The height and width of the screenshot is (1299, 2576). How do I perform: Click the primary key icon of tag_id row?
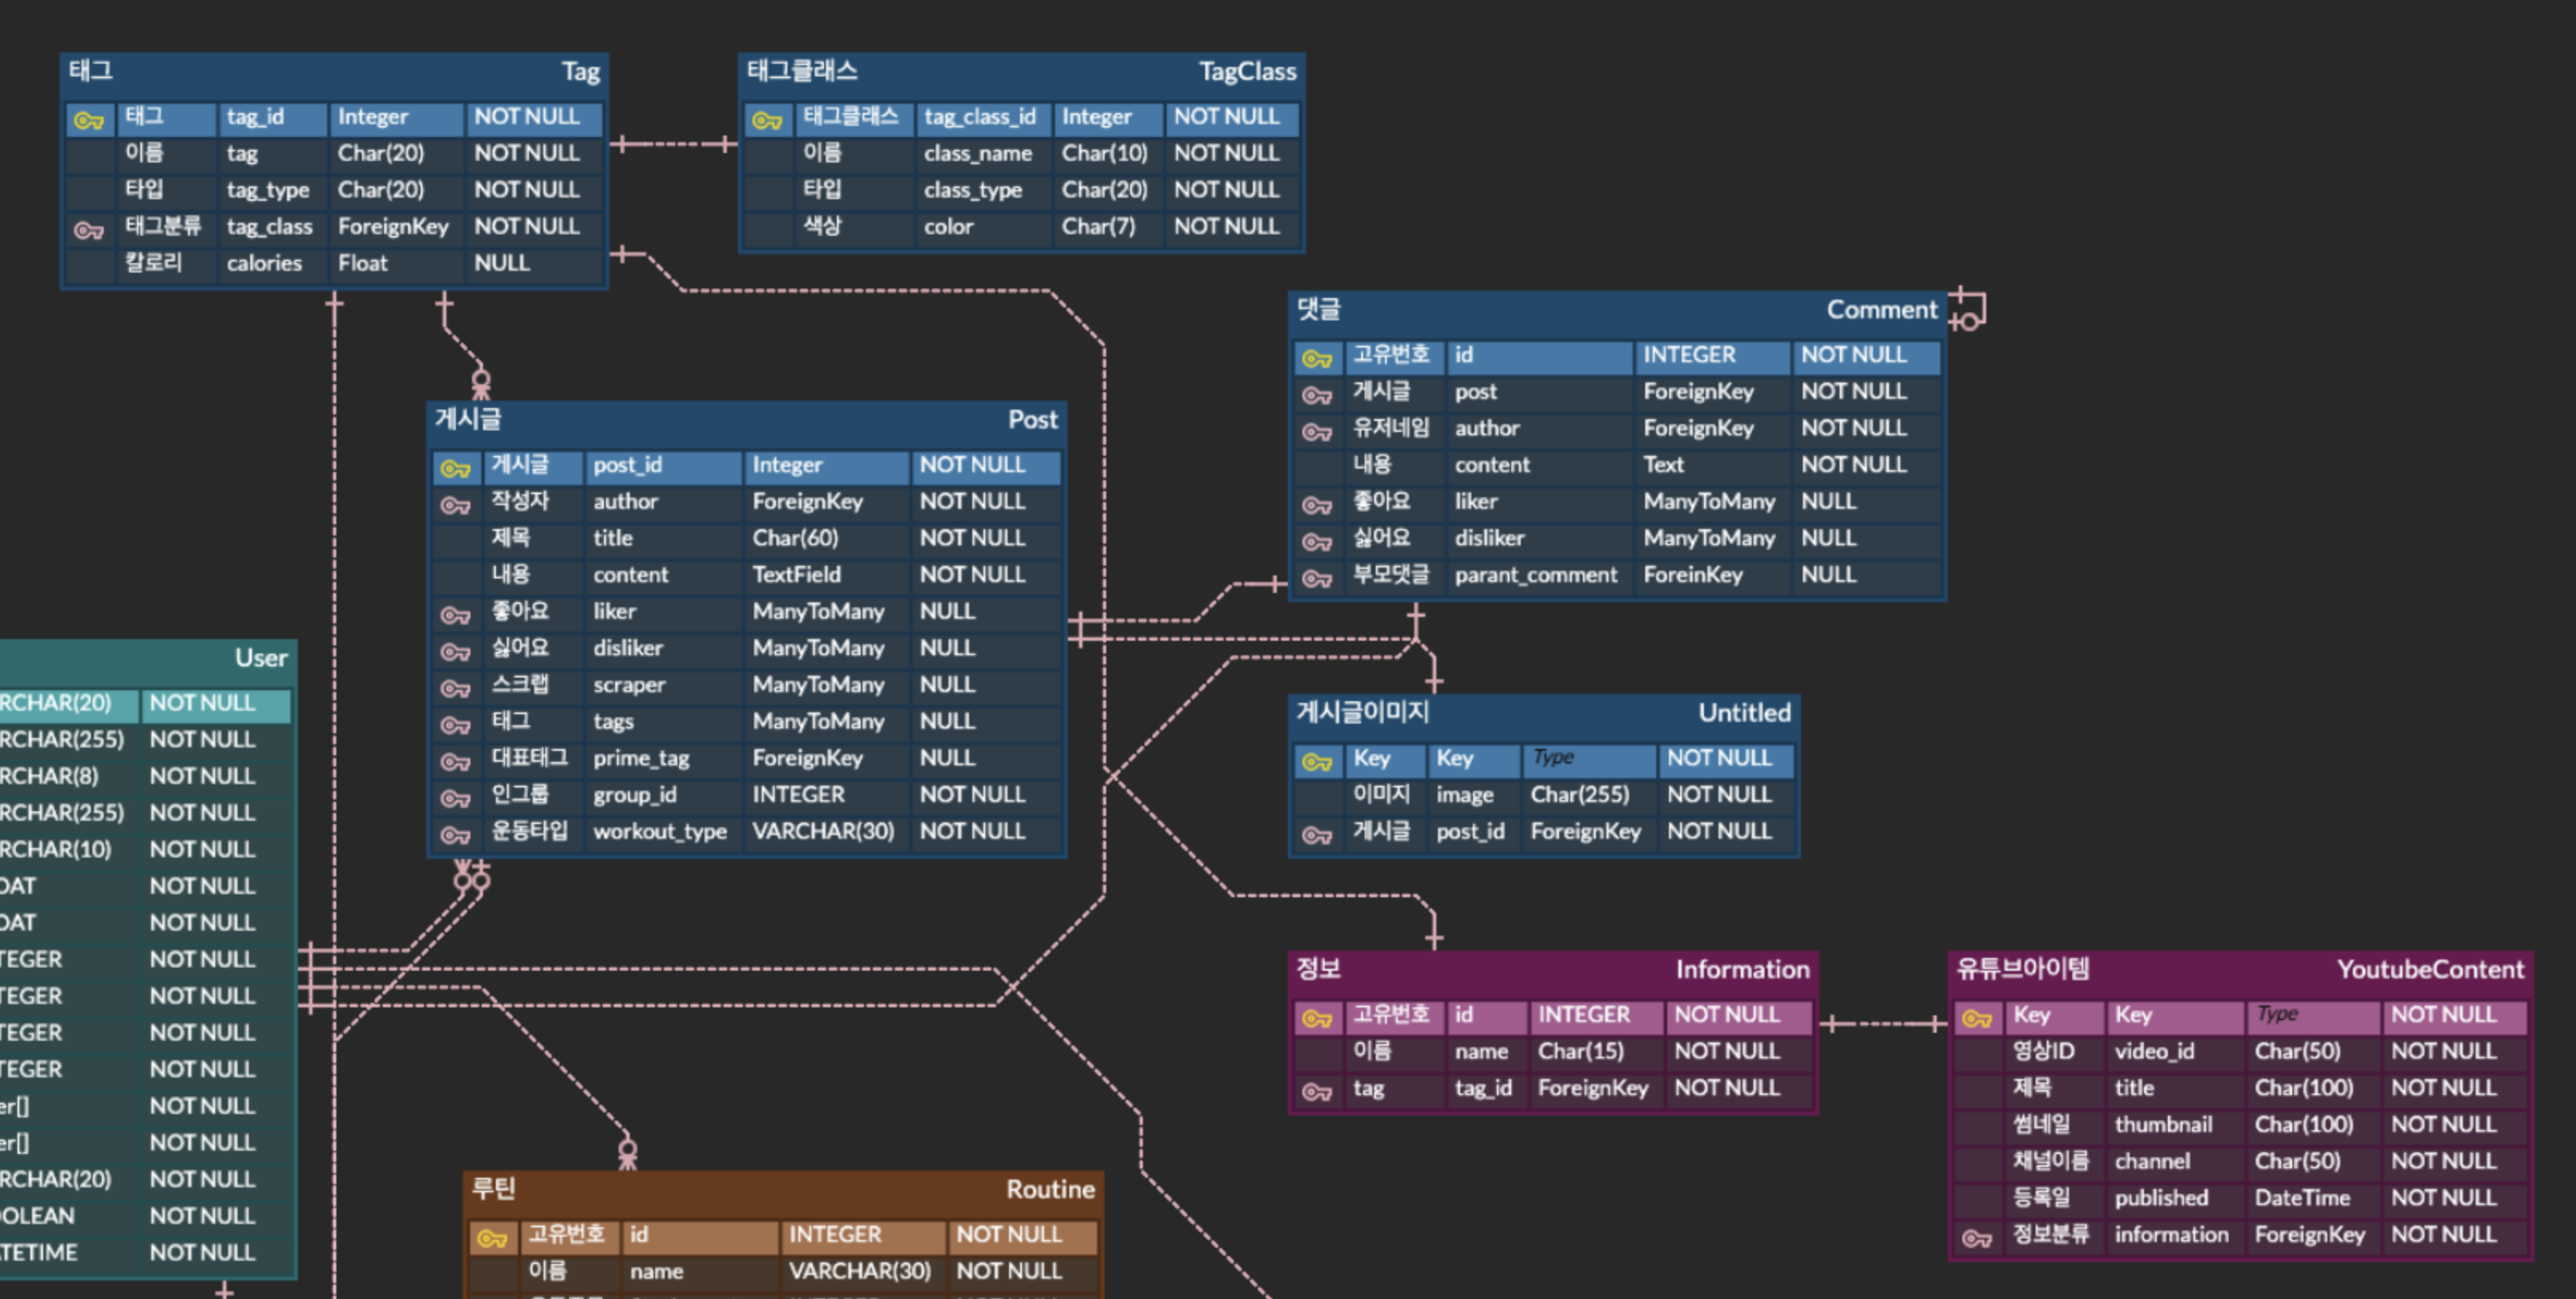point(89,121)
